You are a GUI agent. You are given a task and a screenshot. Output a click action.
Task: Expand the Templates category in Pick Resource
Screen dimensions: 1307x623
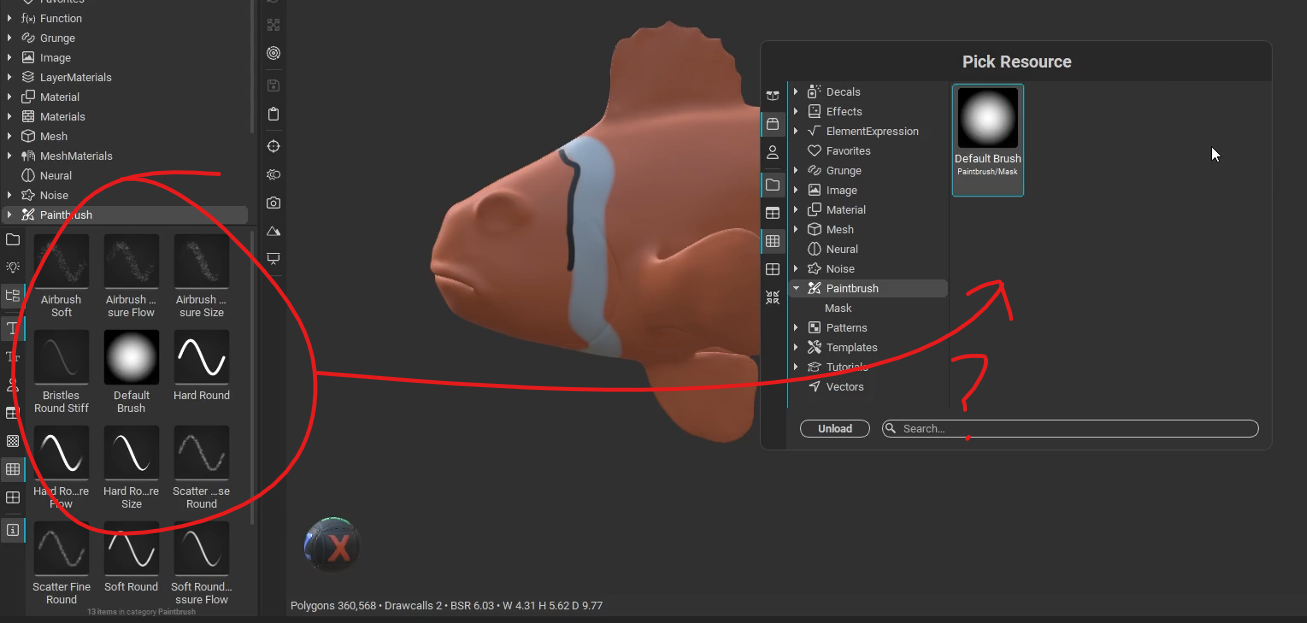tap(796, 347)
